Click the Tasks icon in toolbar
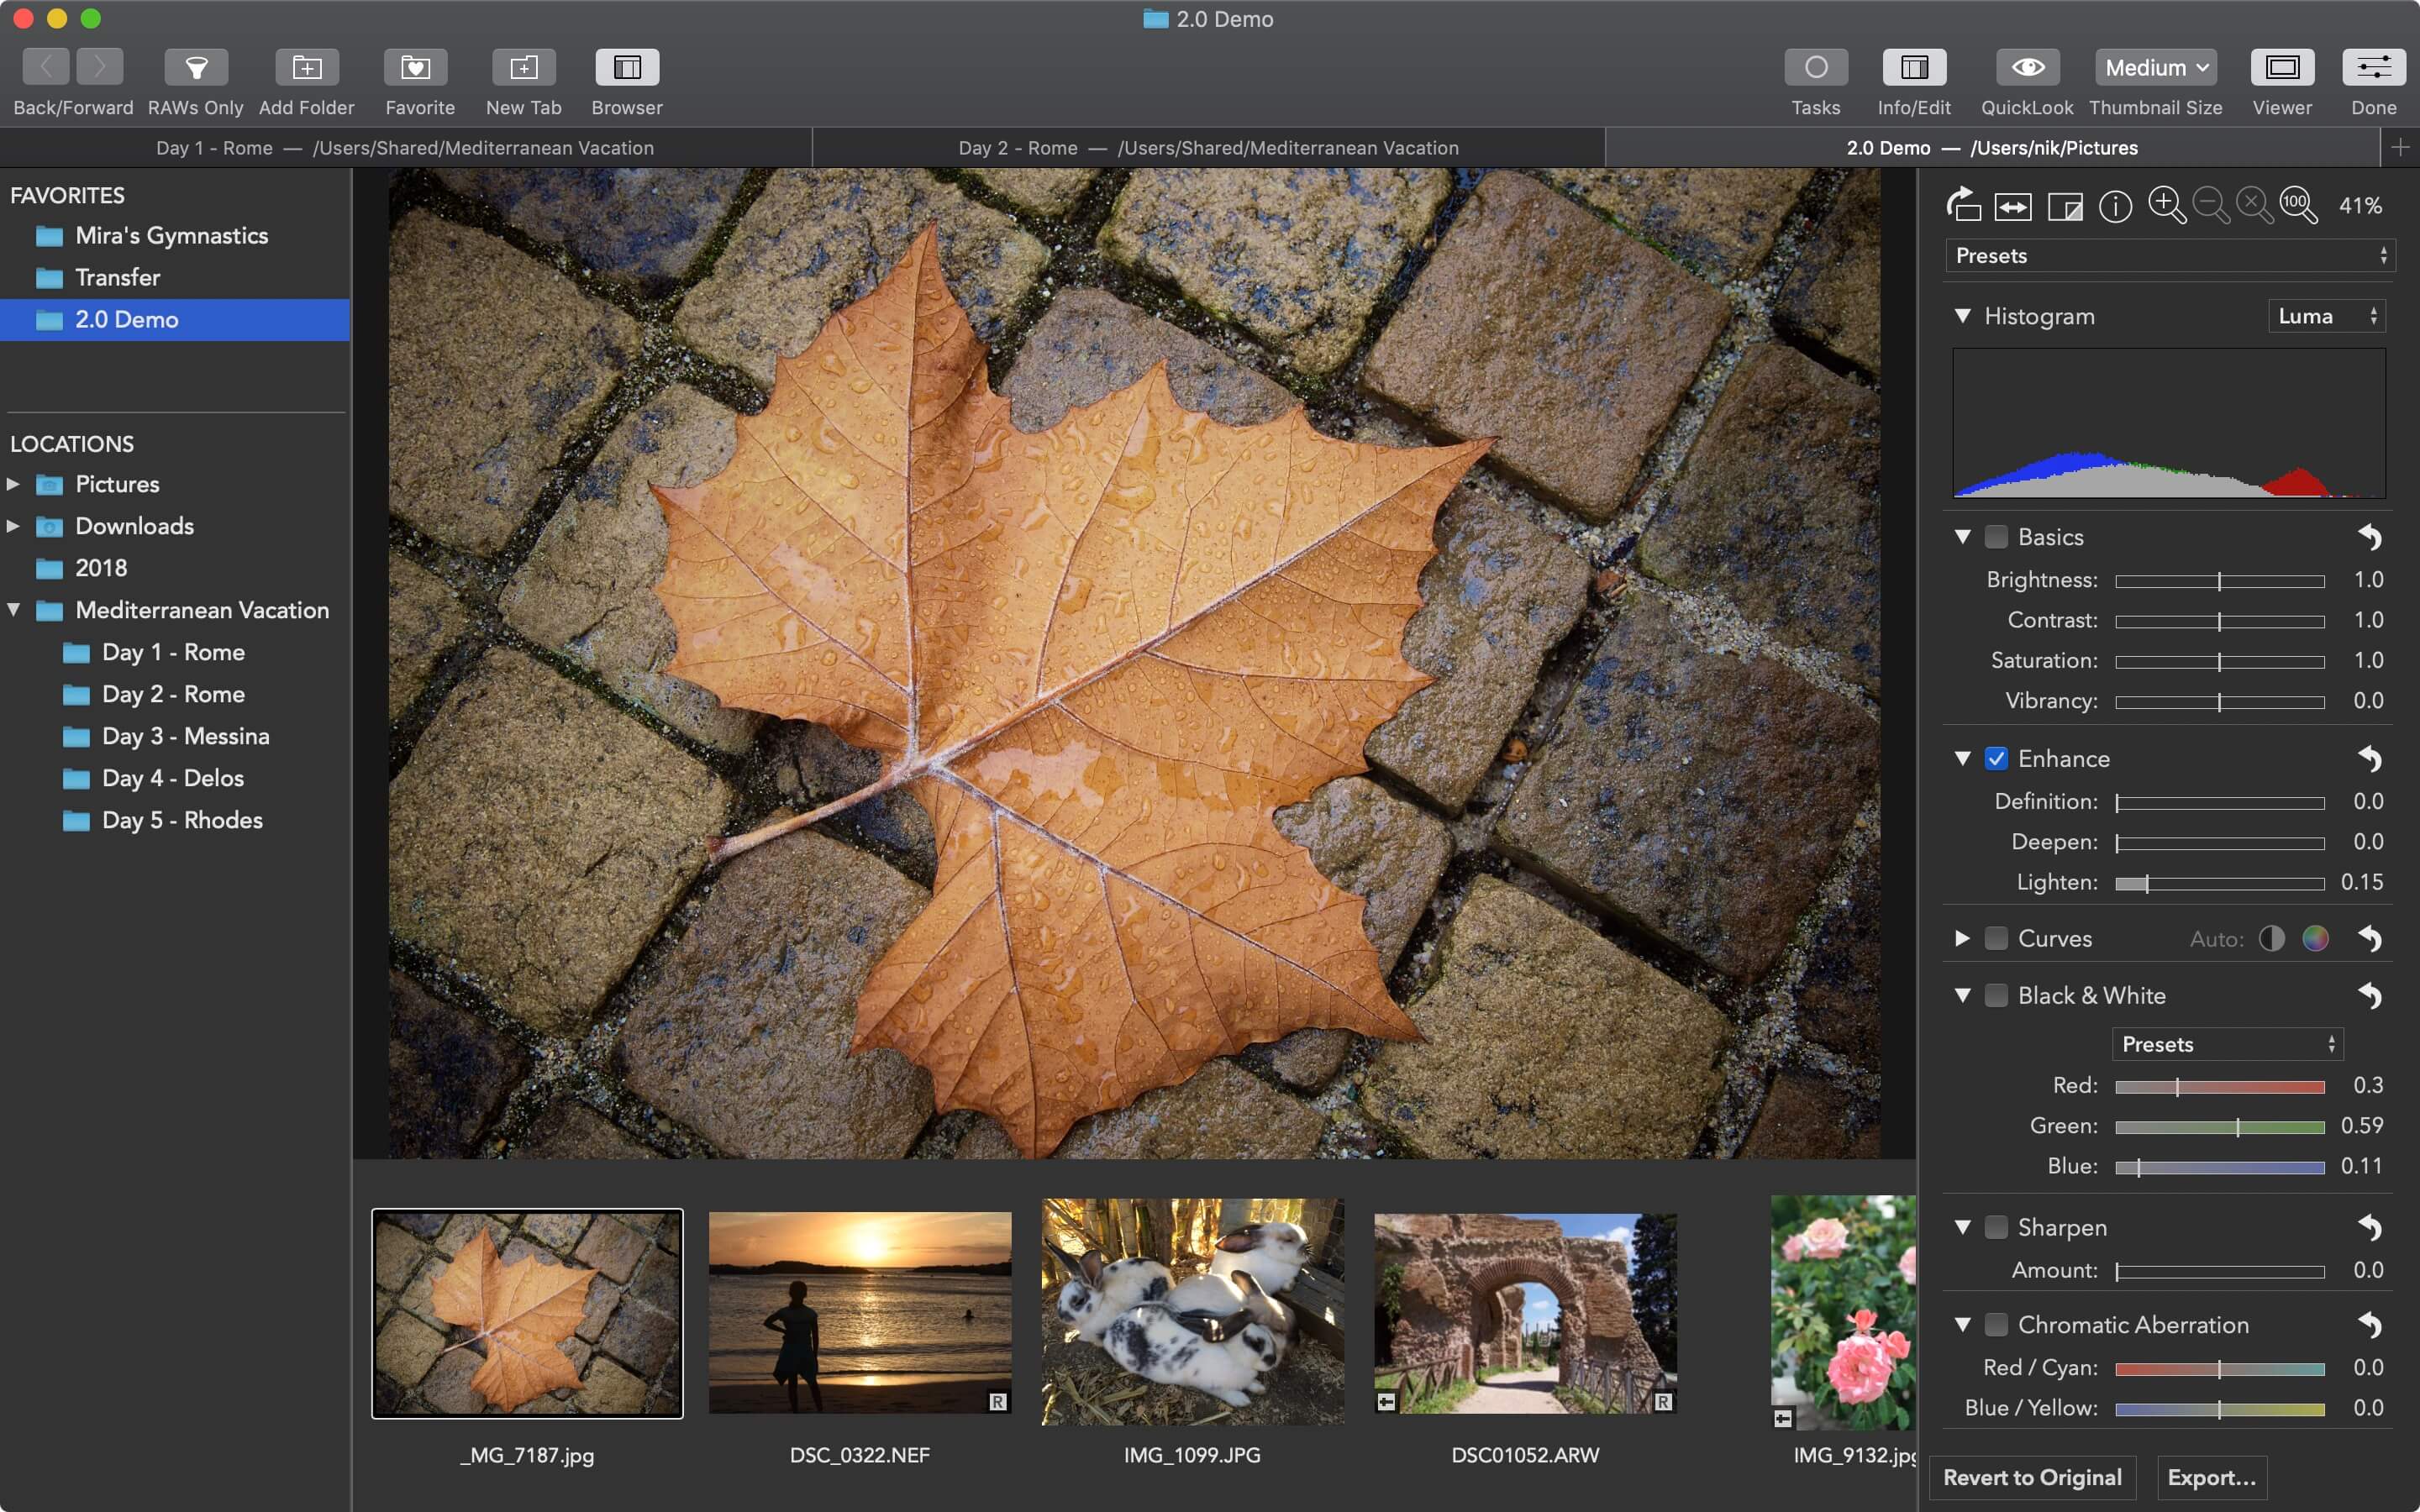 click(x=1816, y=66)
